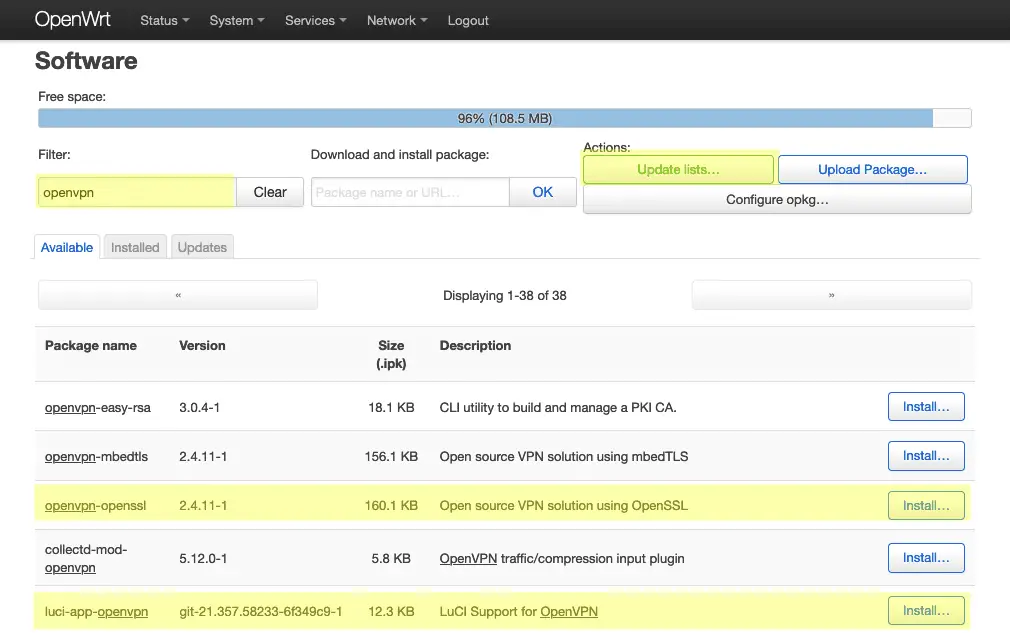Clear the package filter
Viewport: 1010px width, 633px height.
(x=270, y=193)
